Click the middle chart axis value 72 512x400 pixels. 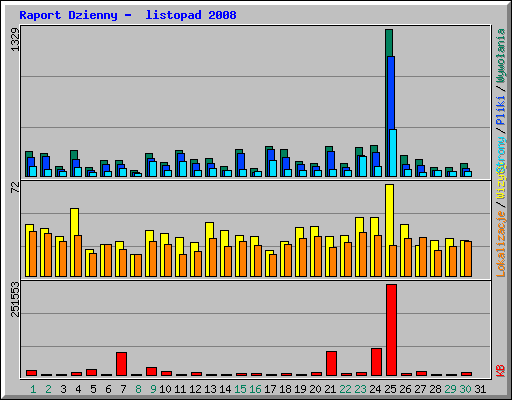(15, 188)
